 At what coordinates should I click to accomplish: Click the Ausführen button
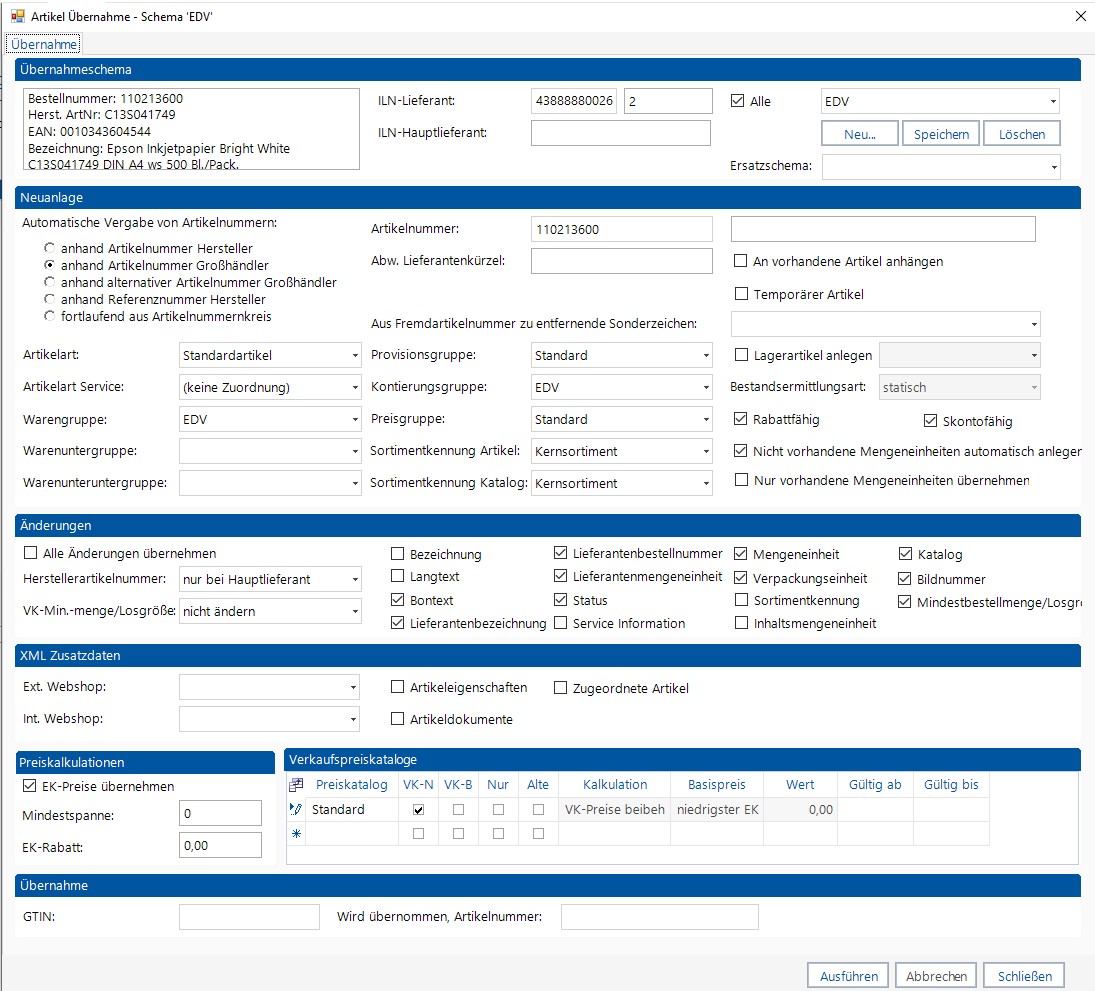[x=848, y=976]
